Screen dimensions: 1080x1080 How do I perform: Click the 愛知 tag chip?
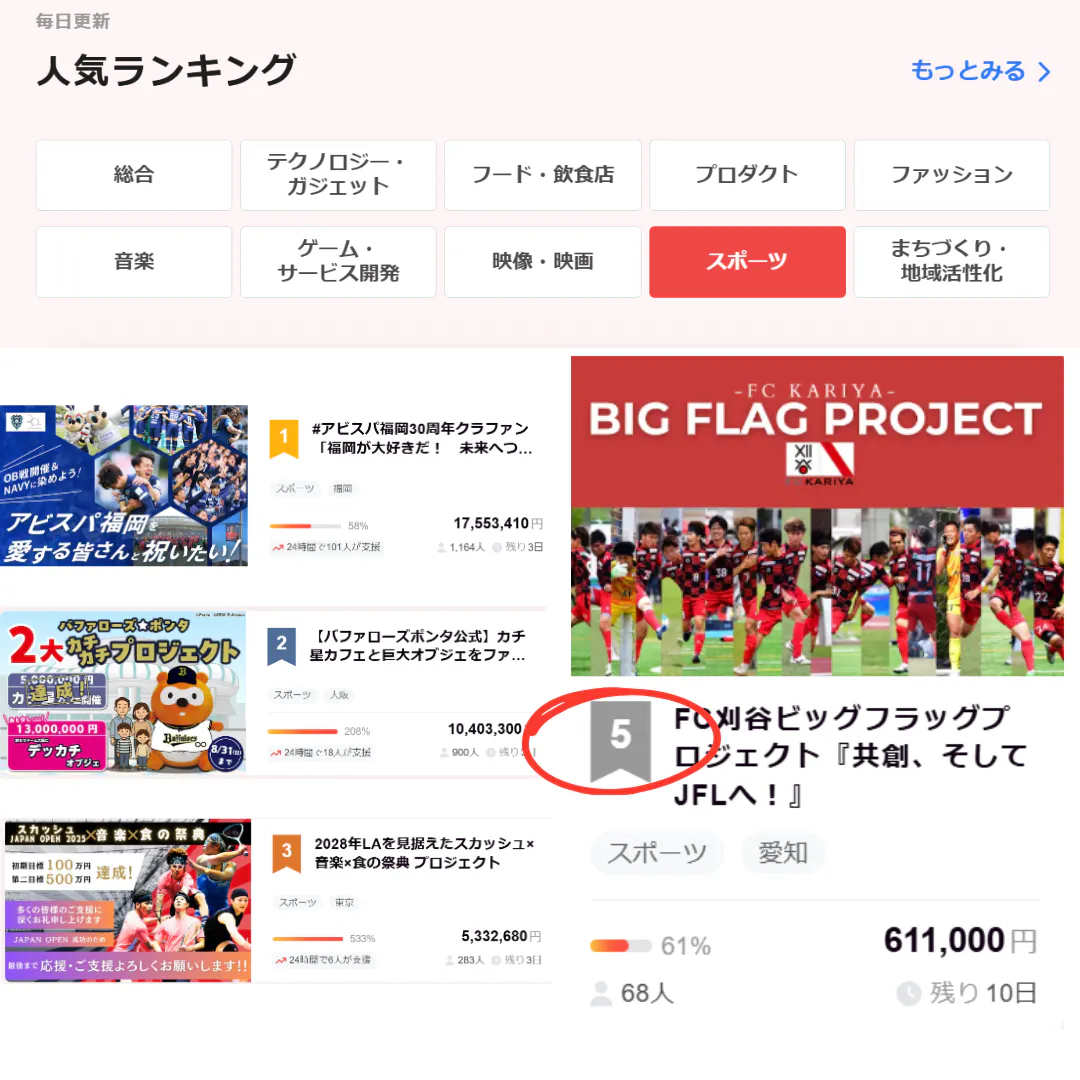783,853
